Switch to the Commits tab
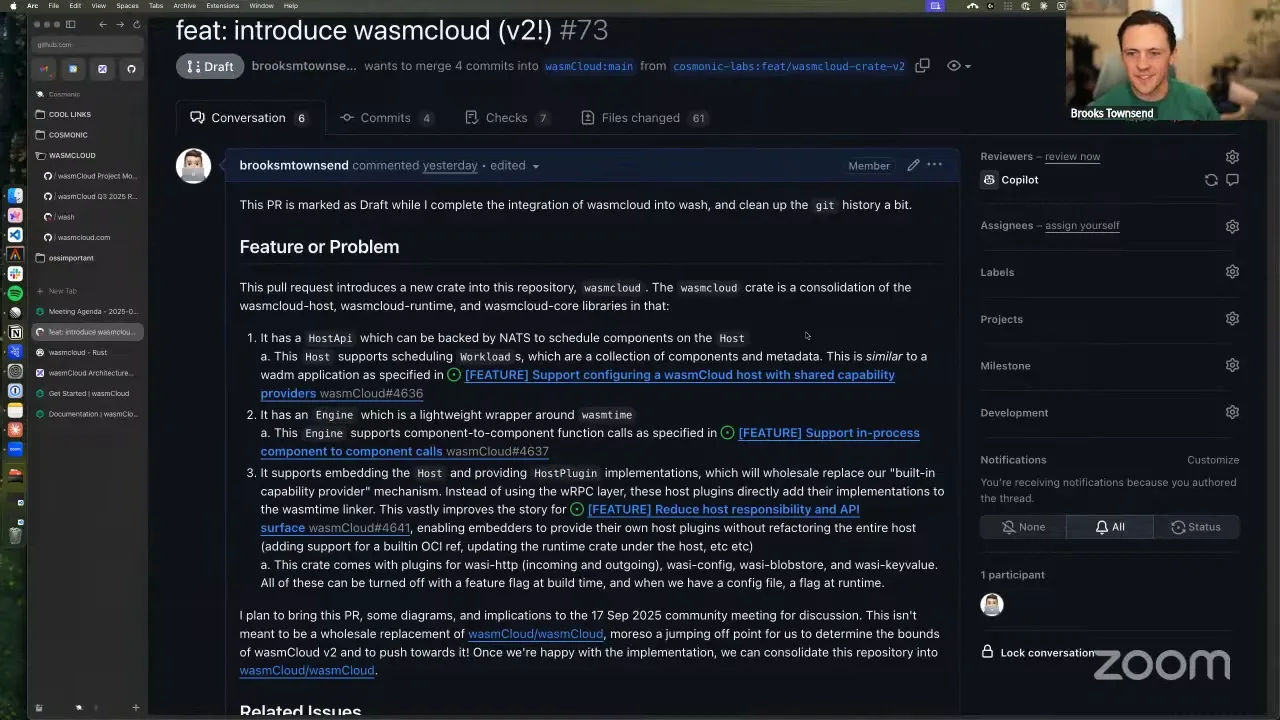This screenshot has height=720, width=1280. (386, 118)
